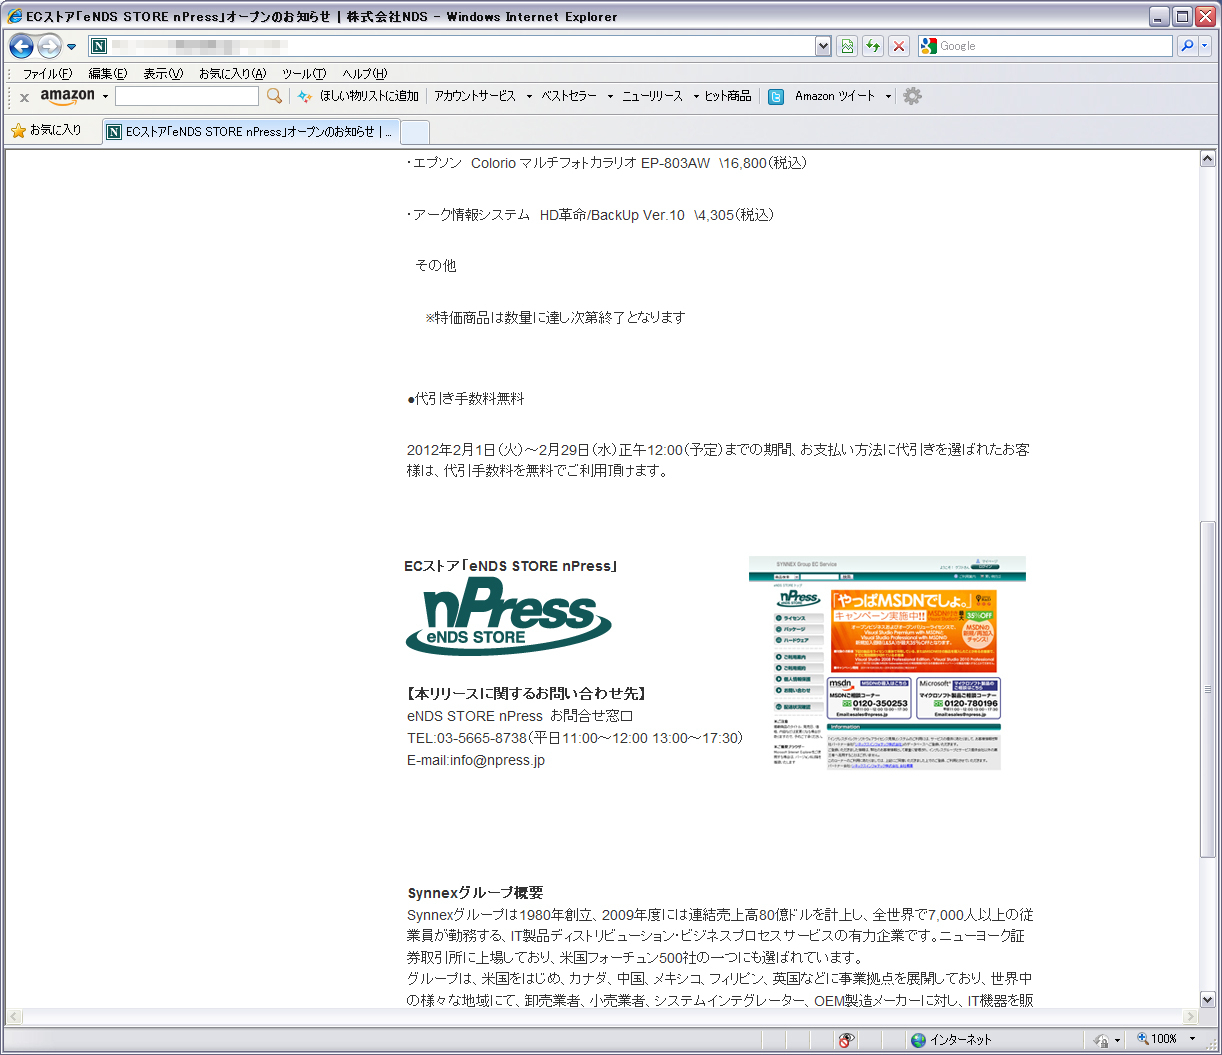Screen dimensions: 1222x1055
Task: Click the 【本リリースに関するお問い合わせ先】 heading
Action: pos(526,693)
